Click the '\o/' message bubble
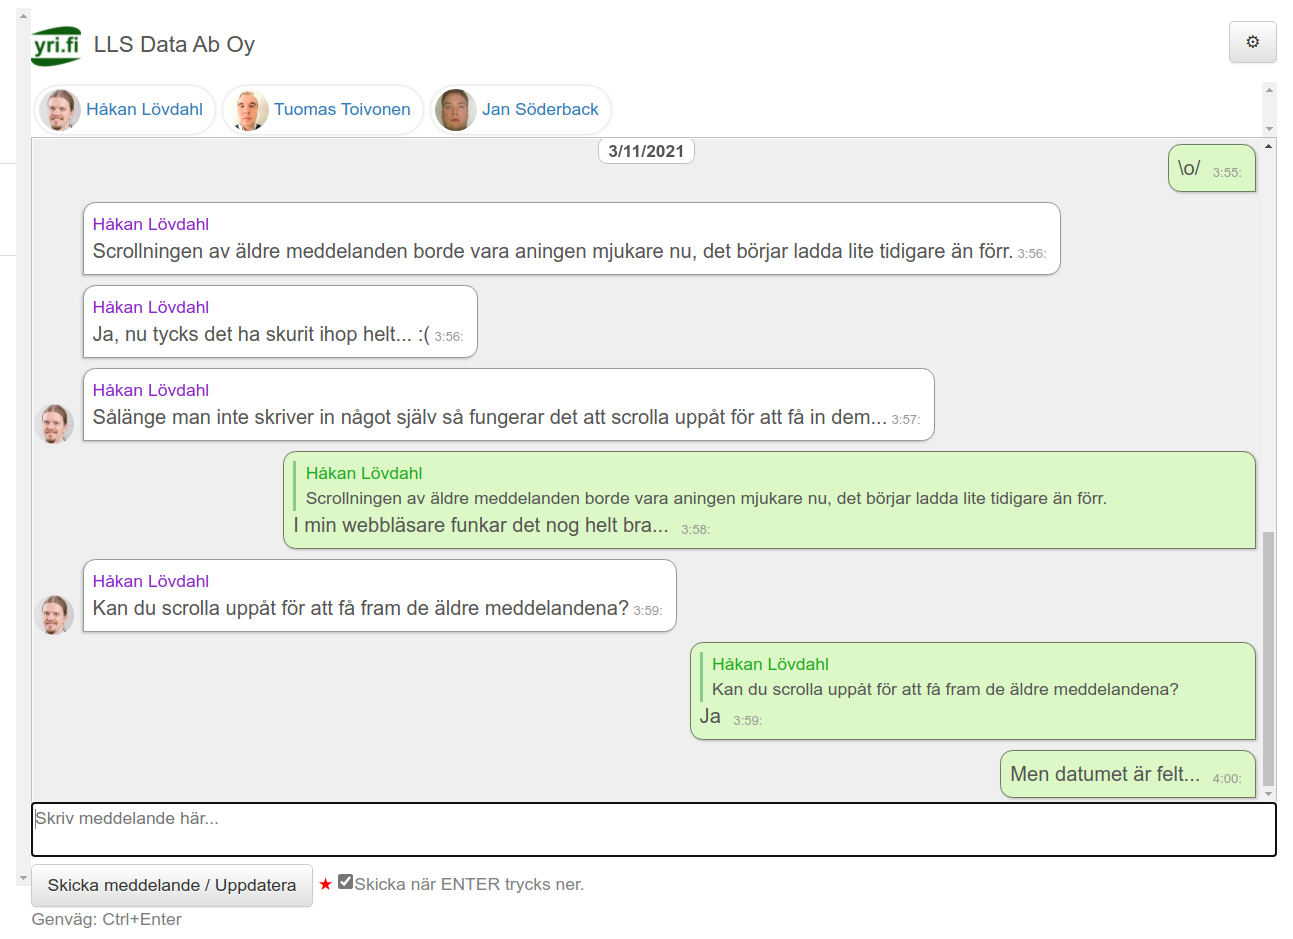 click(x=1211, y=168)
